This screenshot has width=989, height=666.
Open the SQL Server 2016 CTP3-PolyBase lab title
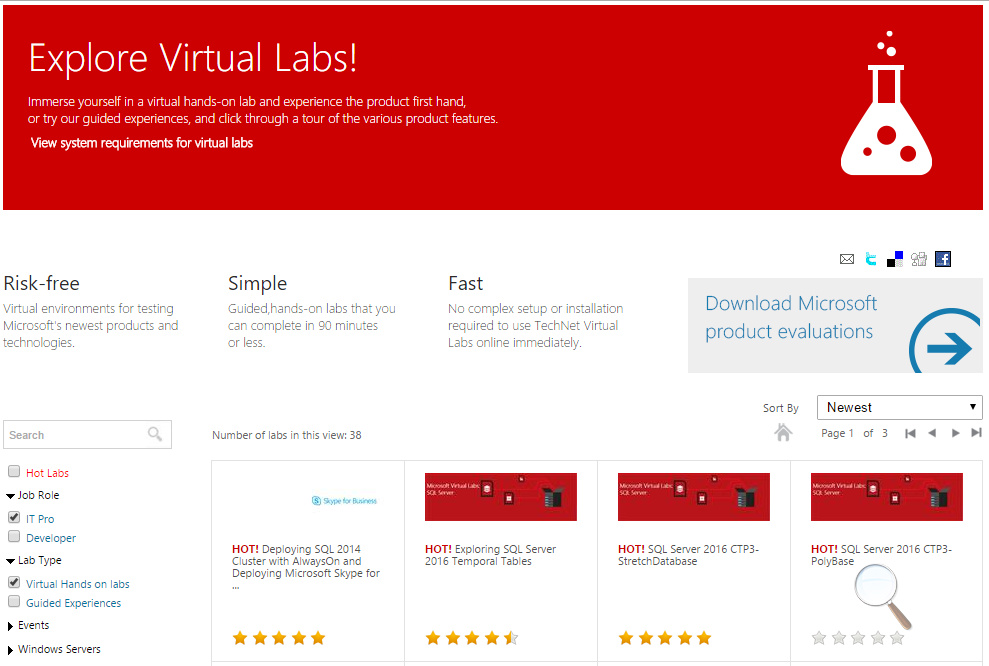coord(881,555)
